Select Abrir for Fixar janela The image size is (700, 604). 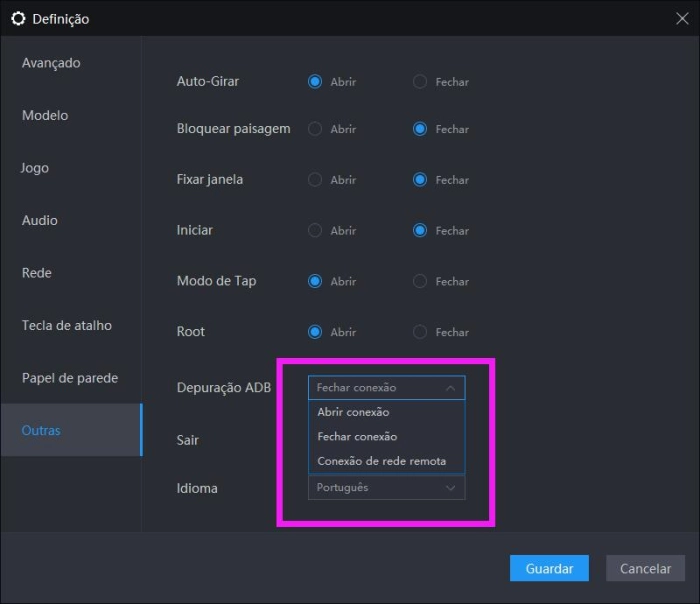(315, 180)
